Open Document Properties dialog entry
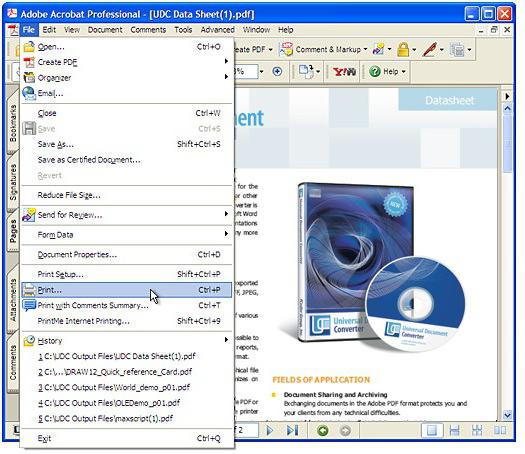Viewport: 525px width, 454px height. tap(127, 254)
